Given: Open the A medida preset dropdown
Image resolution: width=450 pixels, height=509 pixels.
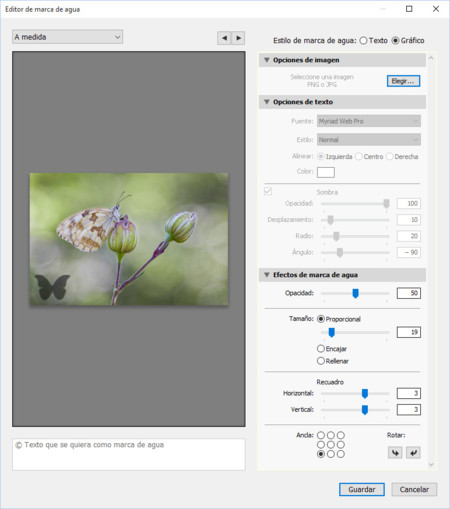Looking at the screenshot, I should (x=67, y=37).
